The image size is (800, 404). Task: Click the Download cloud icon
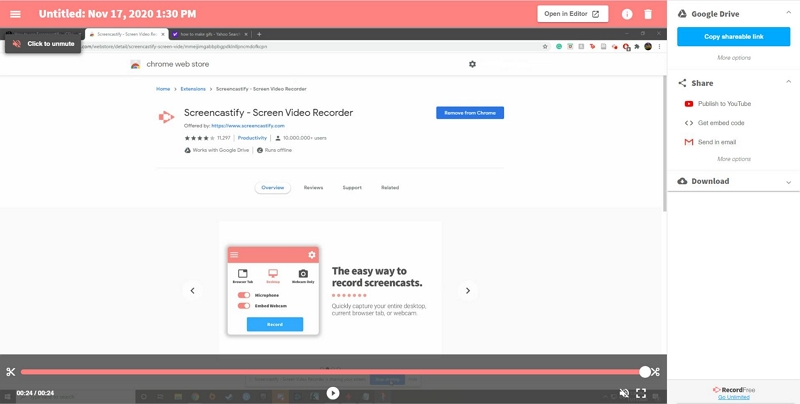pos(682,181)
